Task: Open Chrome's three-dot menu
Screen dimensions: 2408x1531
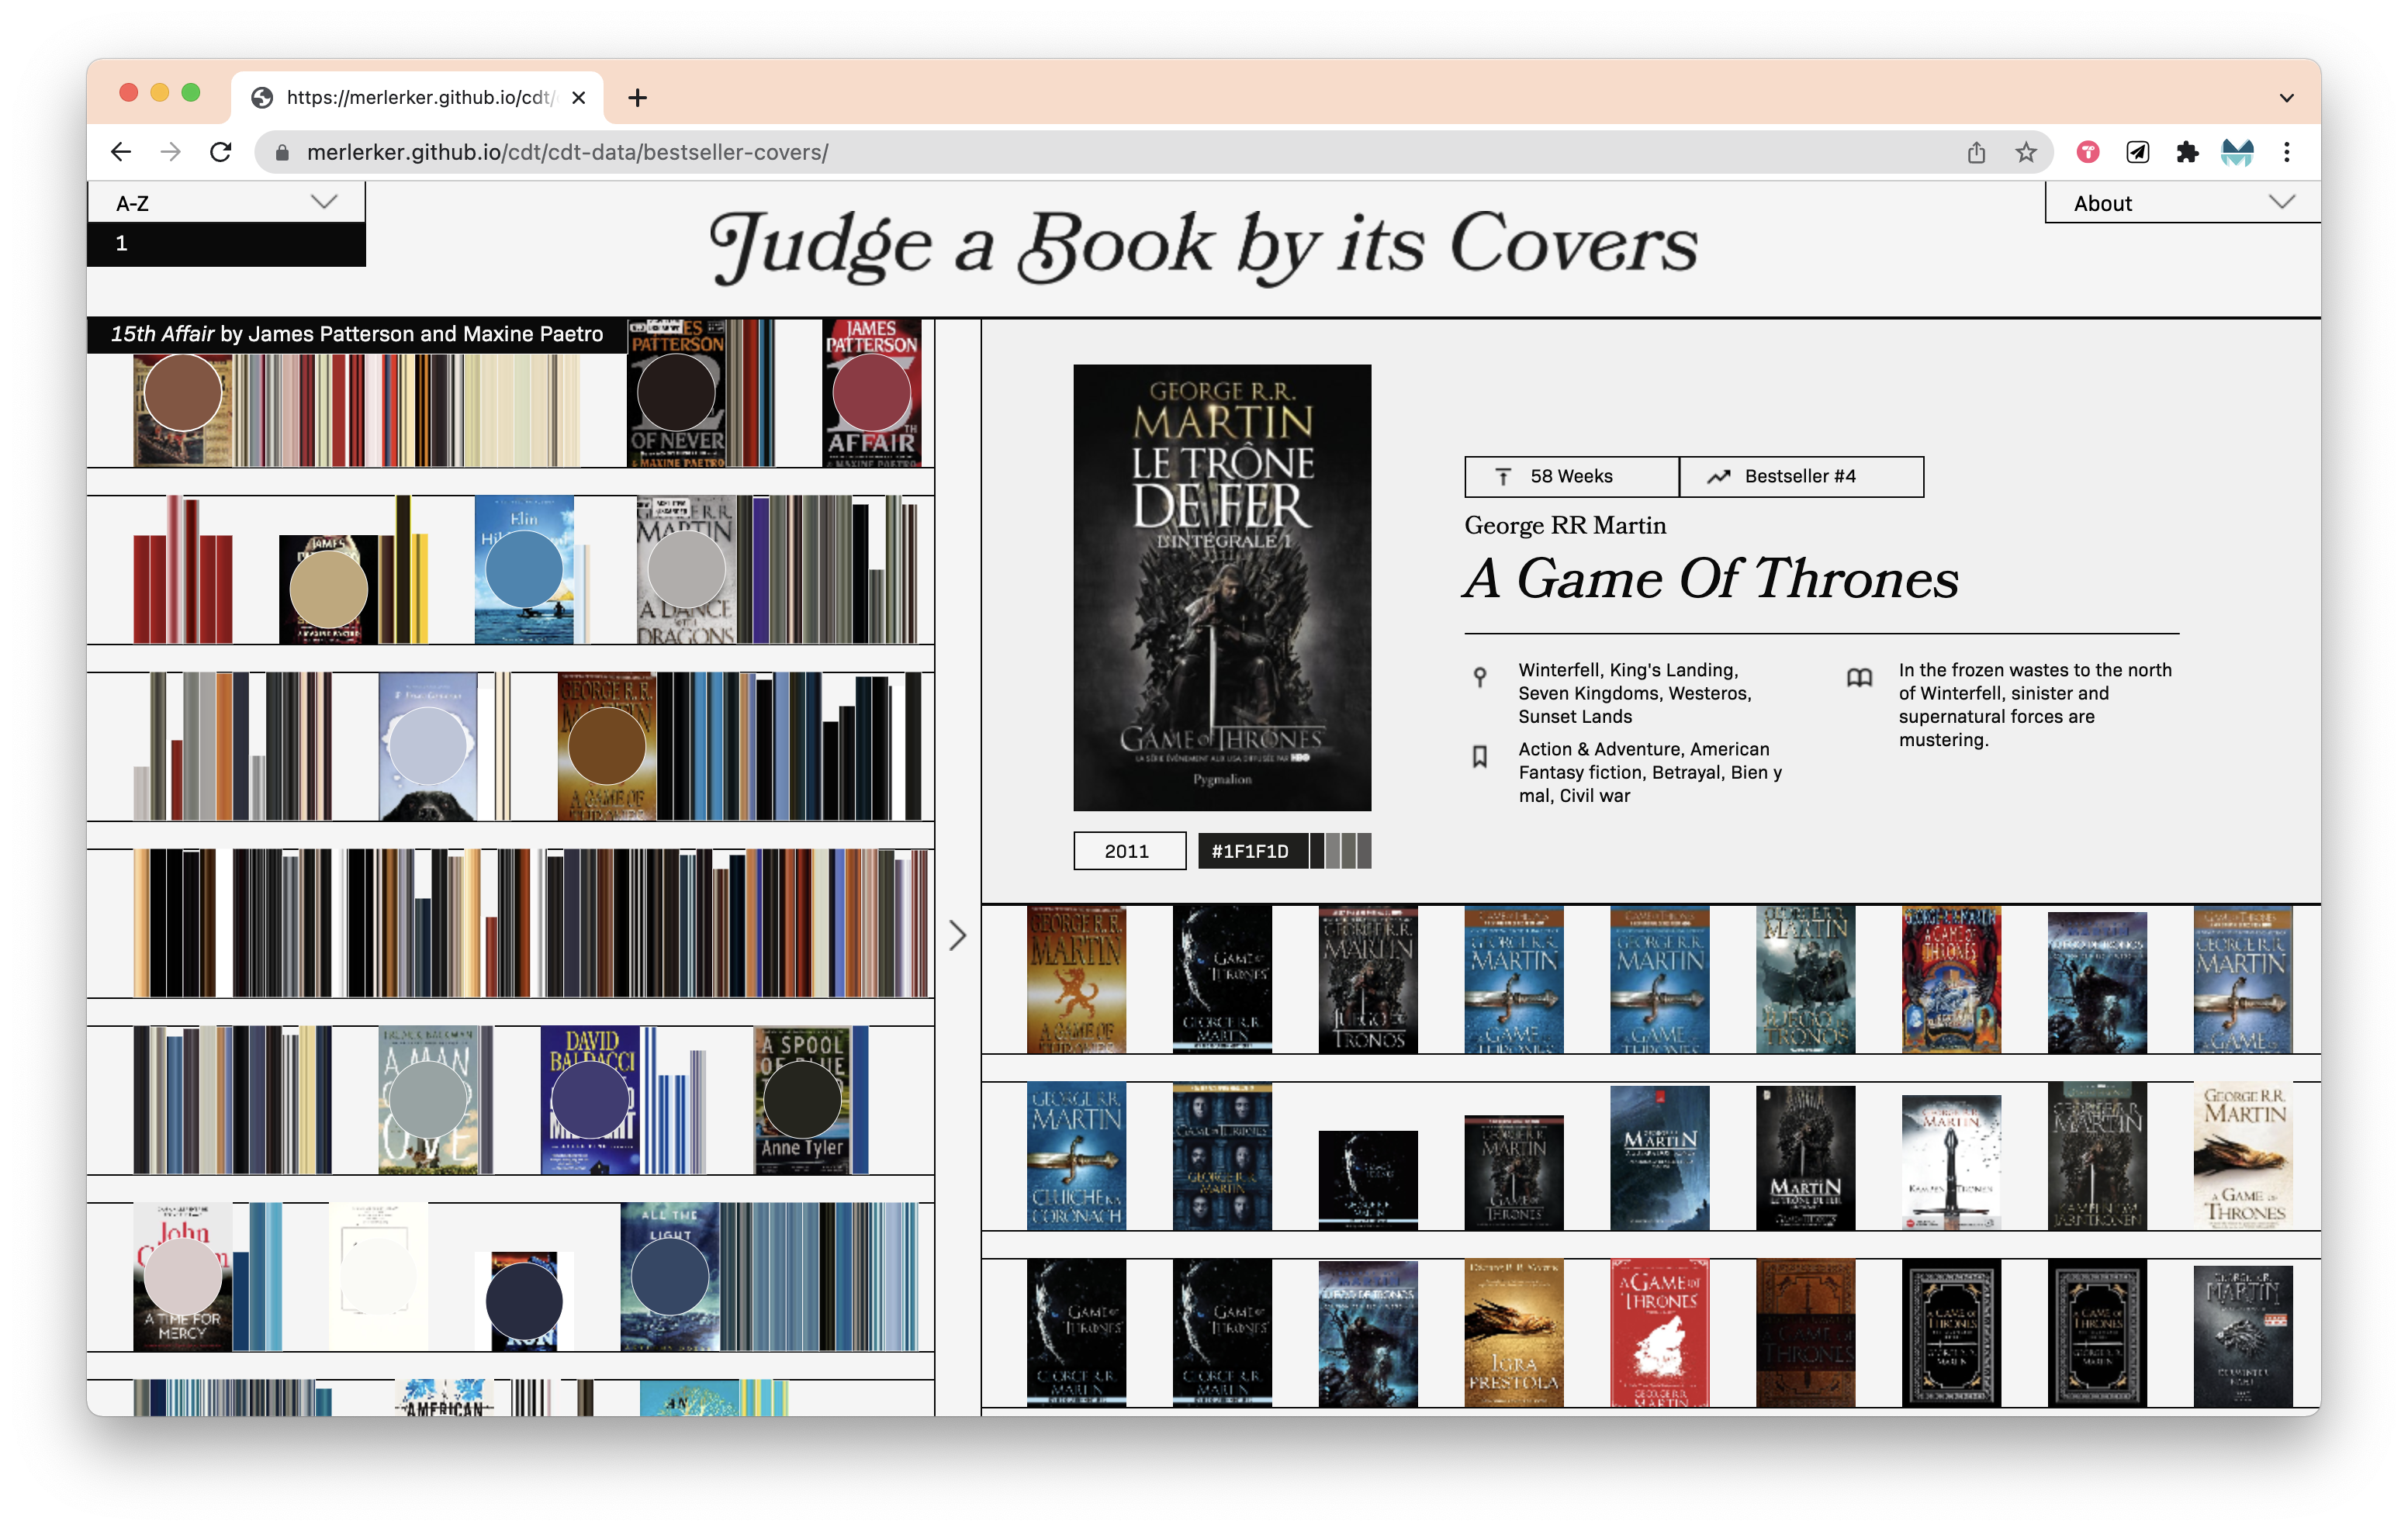Action: coord(2287,152)
